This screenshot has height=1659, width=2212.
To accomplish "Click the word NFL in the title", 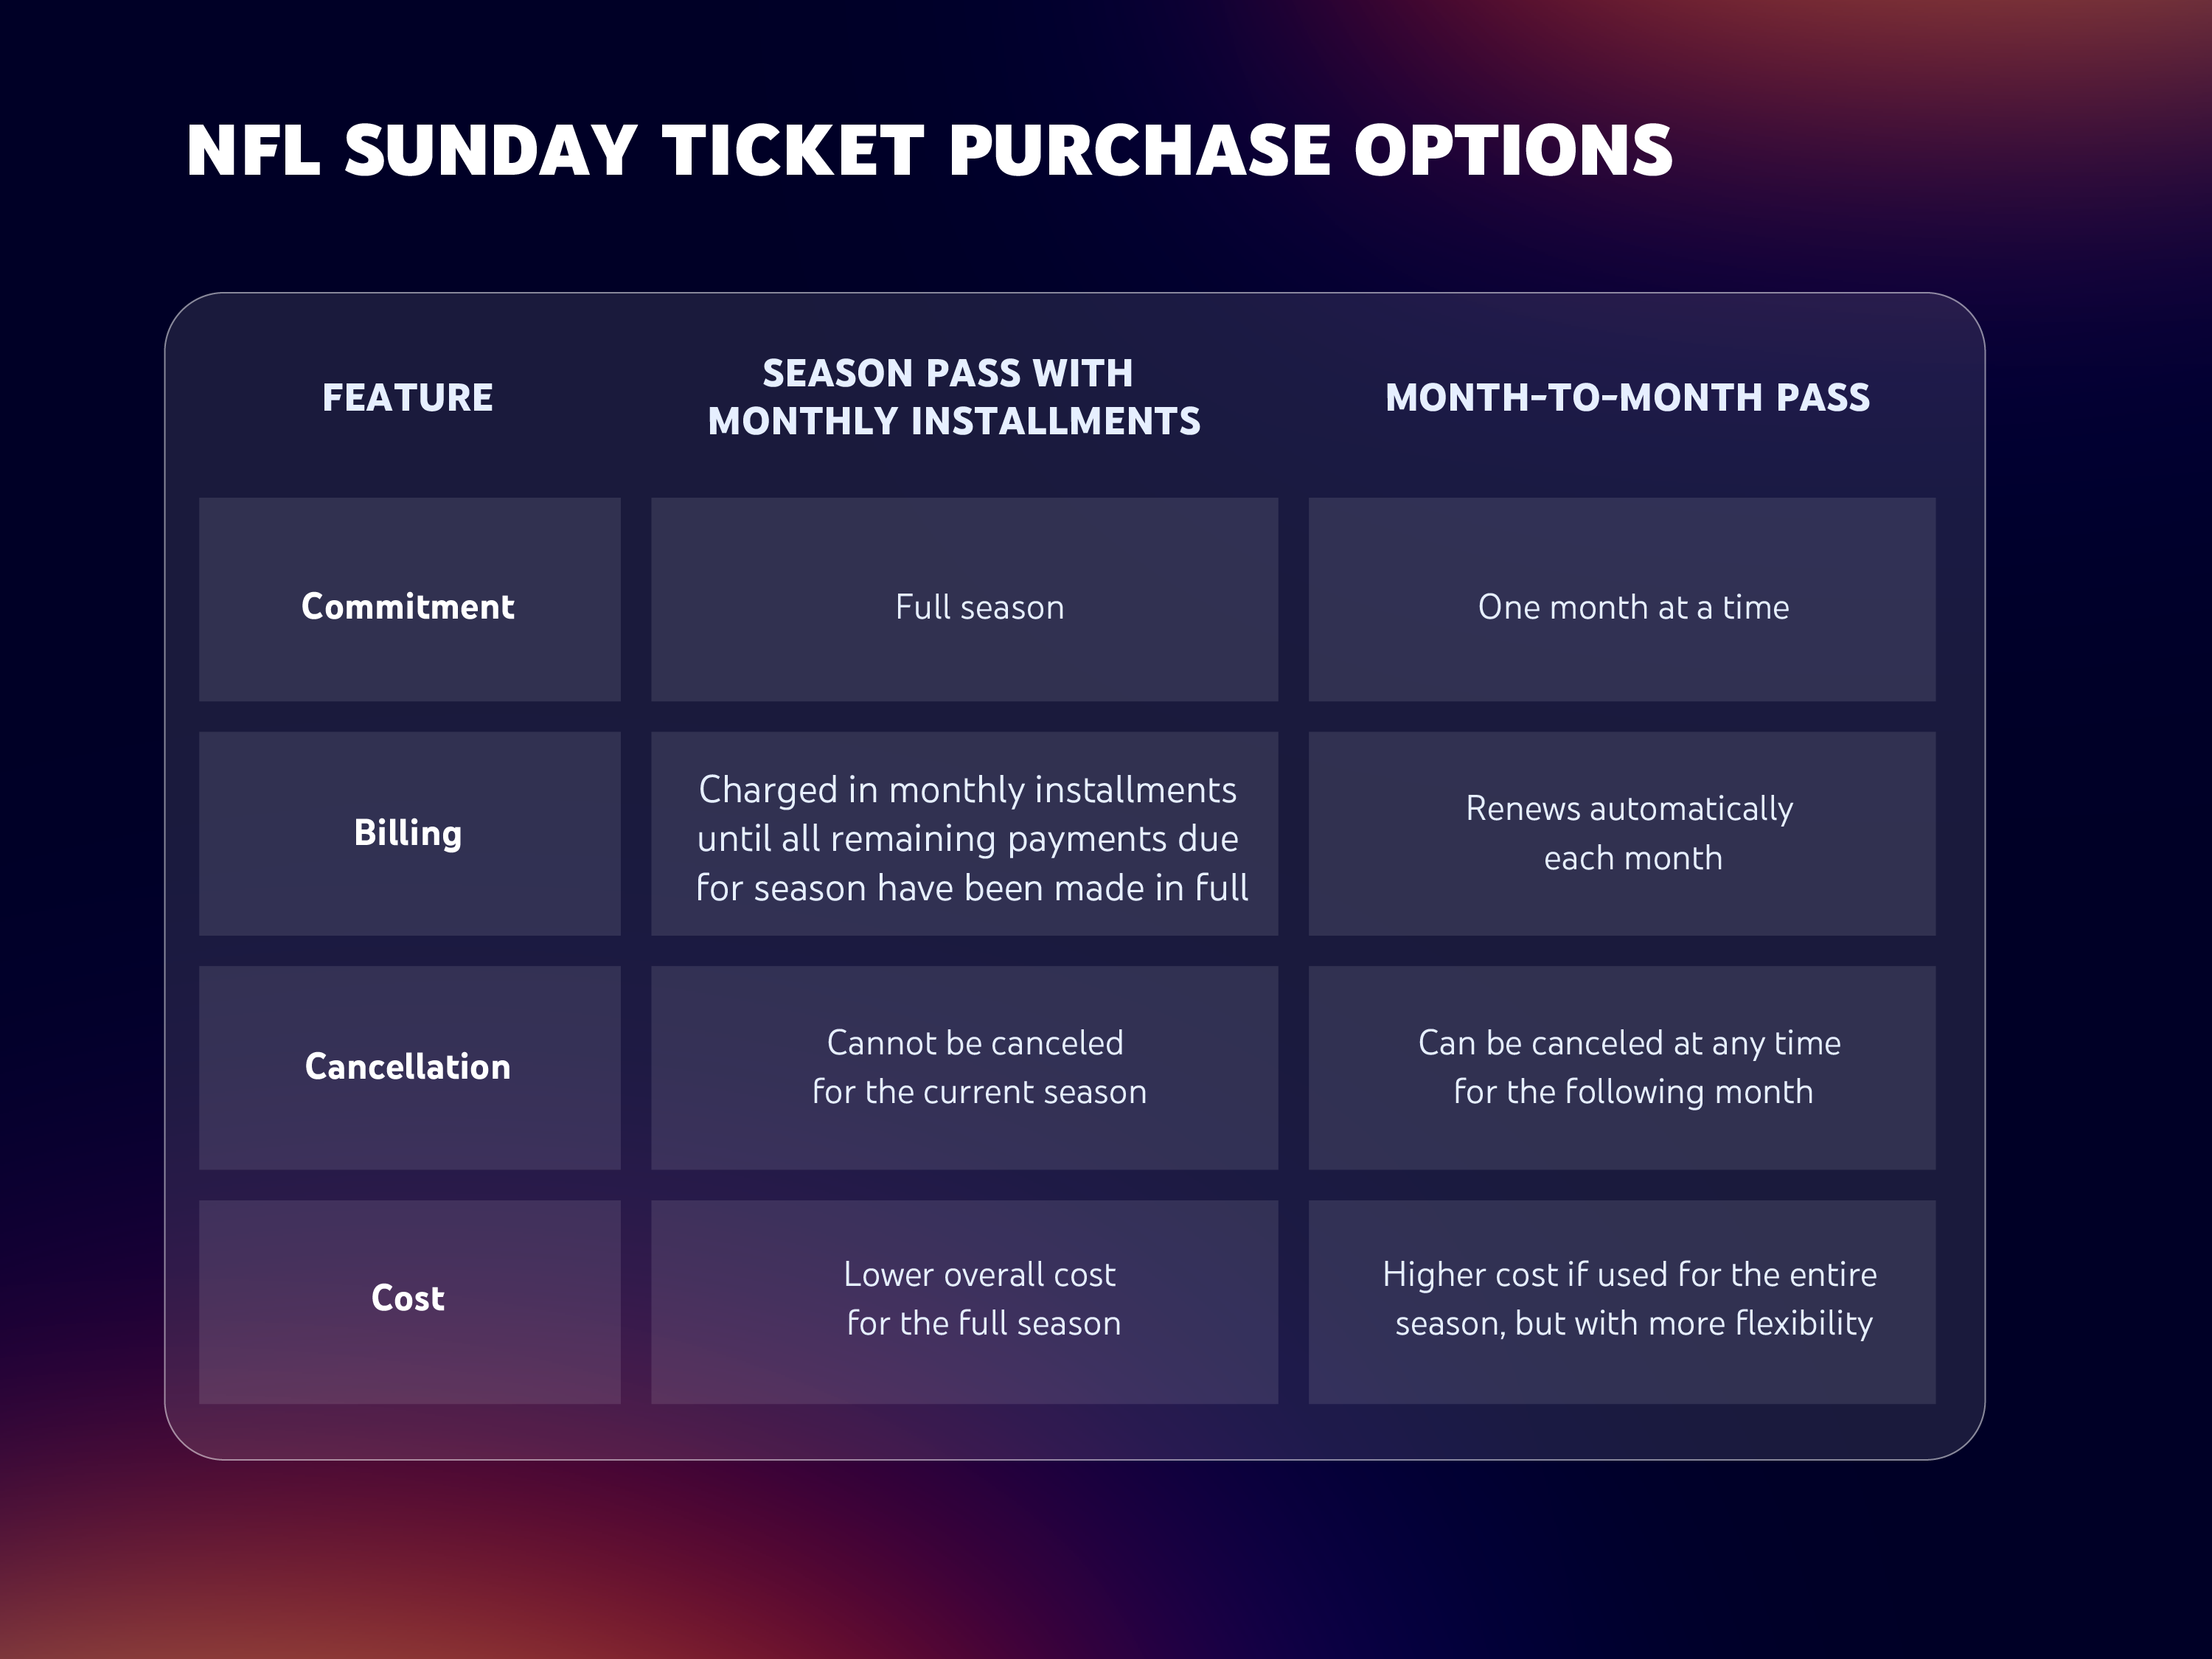I will (252, 152).
